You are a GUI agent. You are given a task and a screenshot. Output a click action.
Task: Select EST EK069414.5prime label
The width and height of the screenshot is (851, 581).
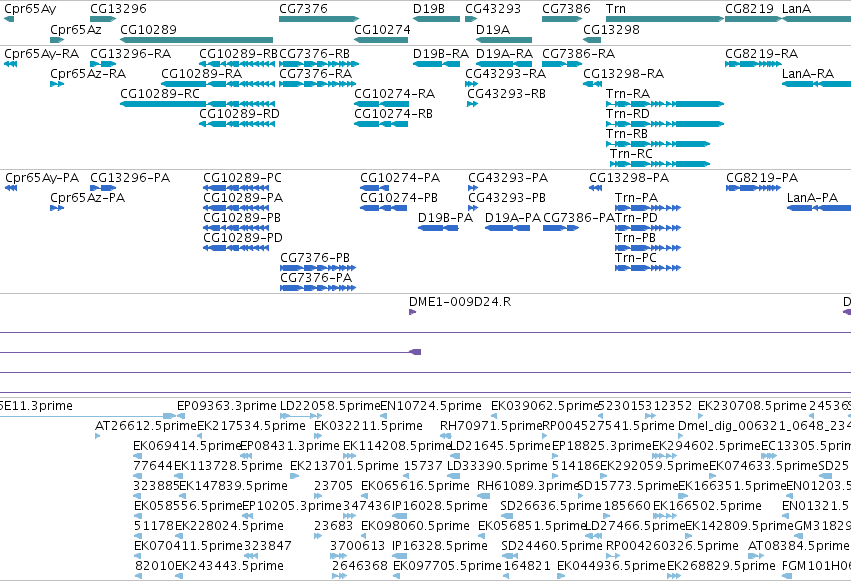(187, 446)
